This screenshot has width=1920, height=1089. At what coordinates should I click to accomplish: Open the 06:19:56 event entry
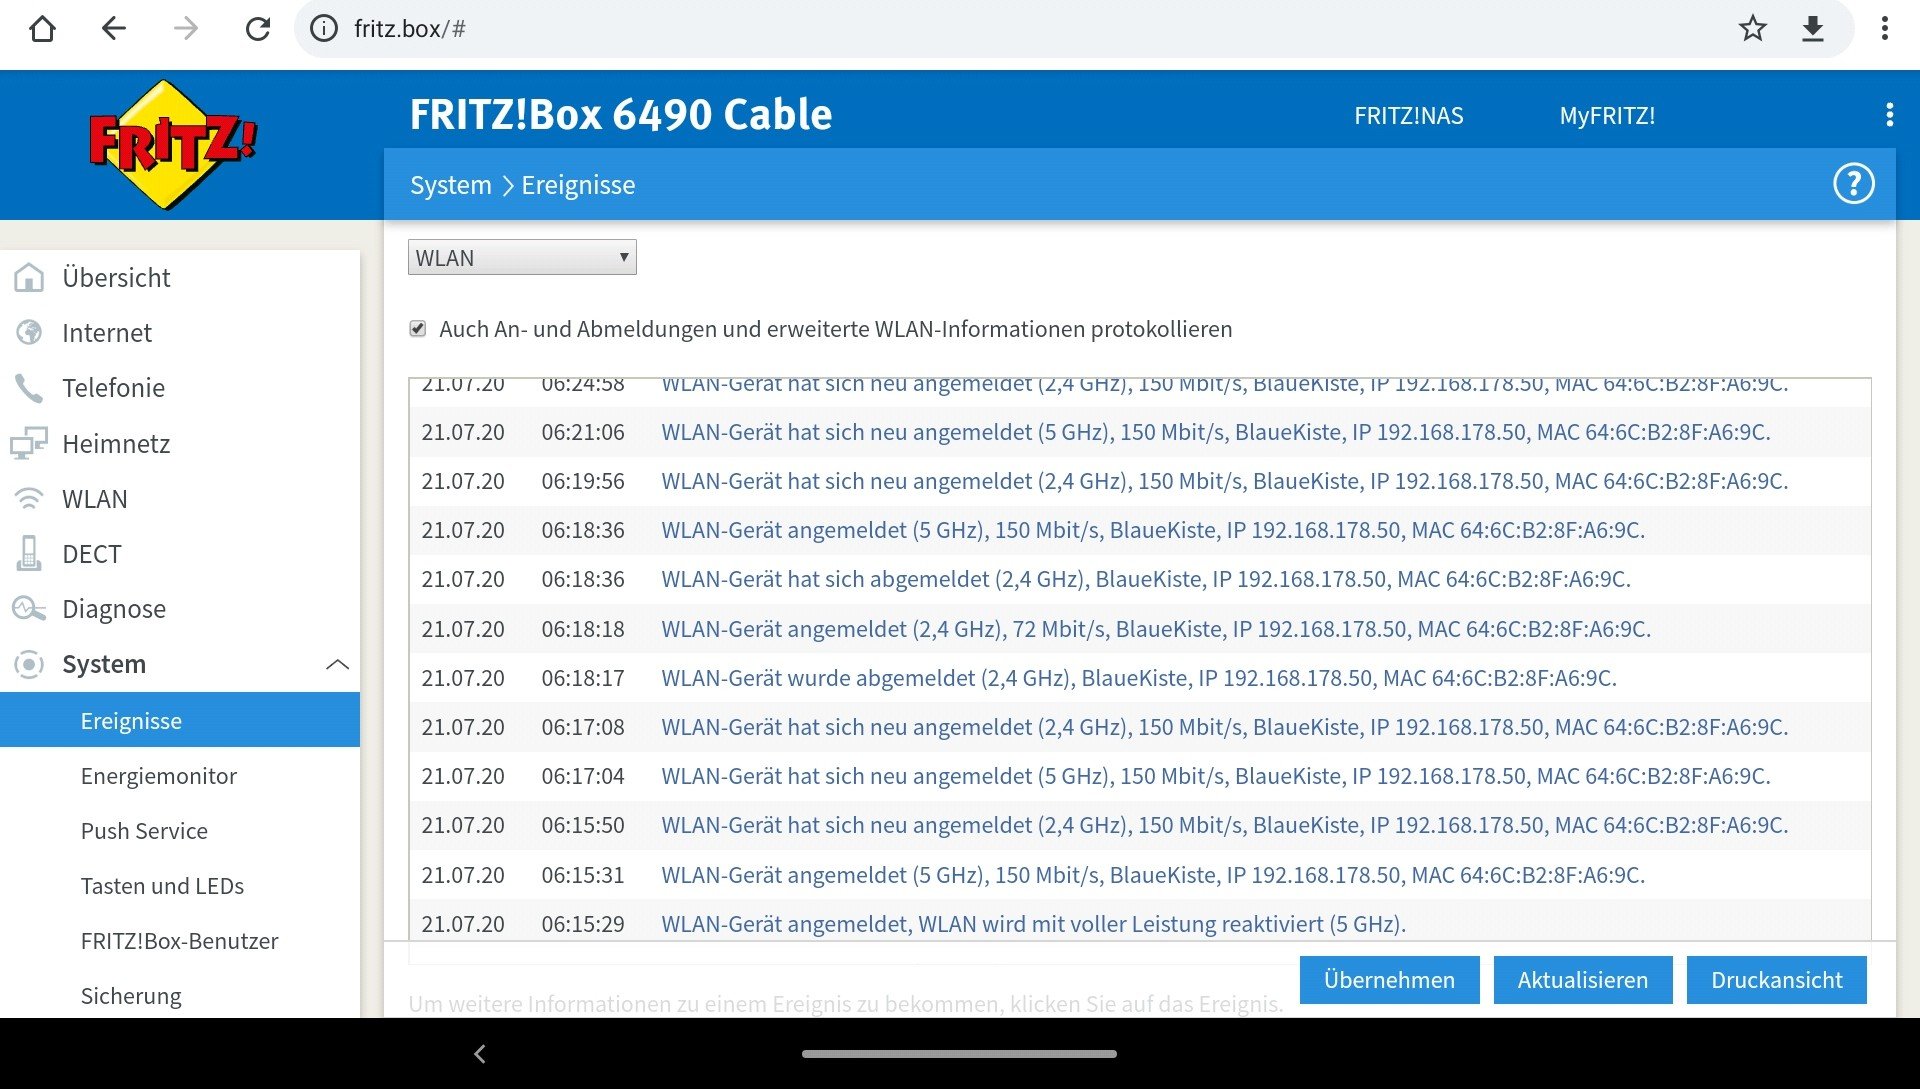1140,481
